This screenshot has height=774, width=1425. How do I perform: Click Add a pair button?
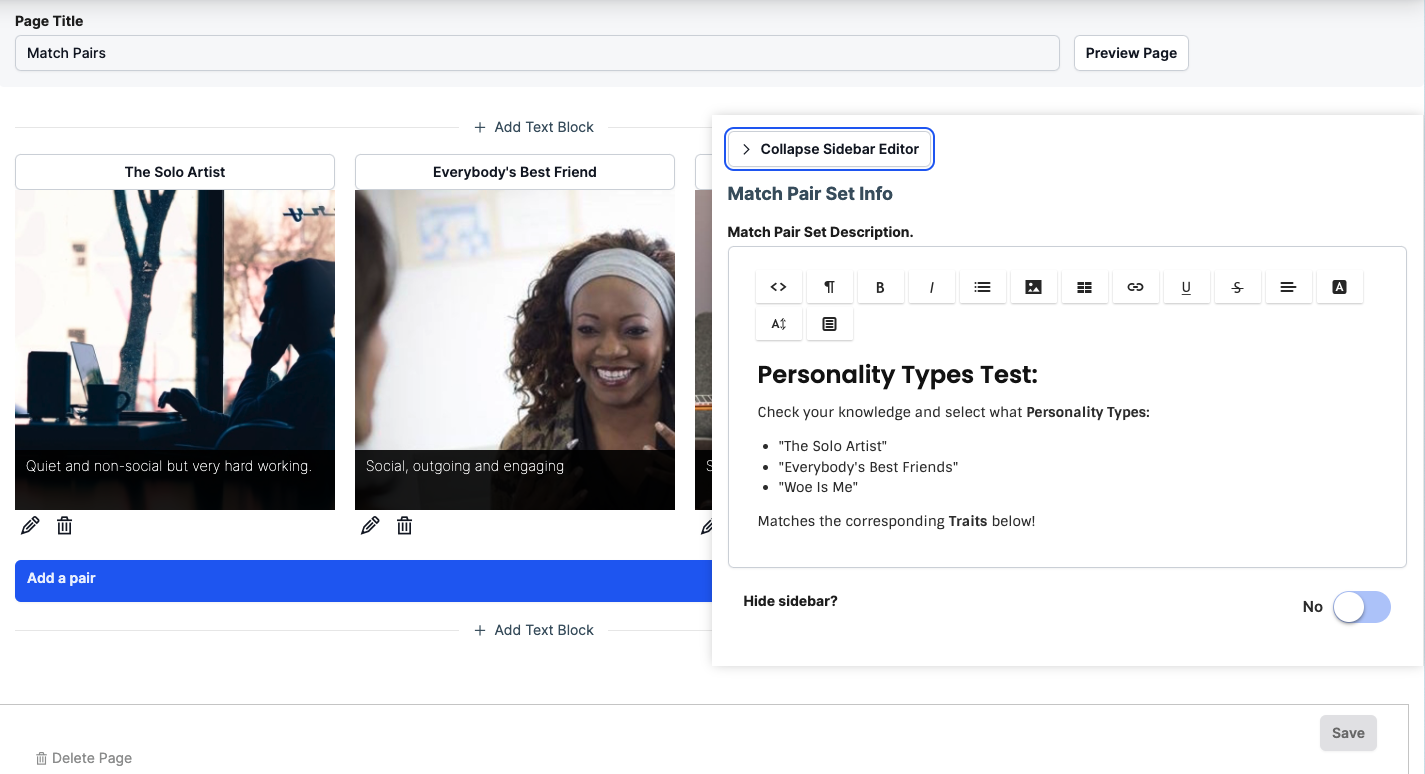click(x=364, y=581)
